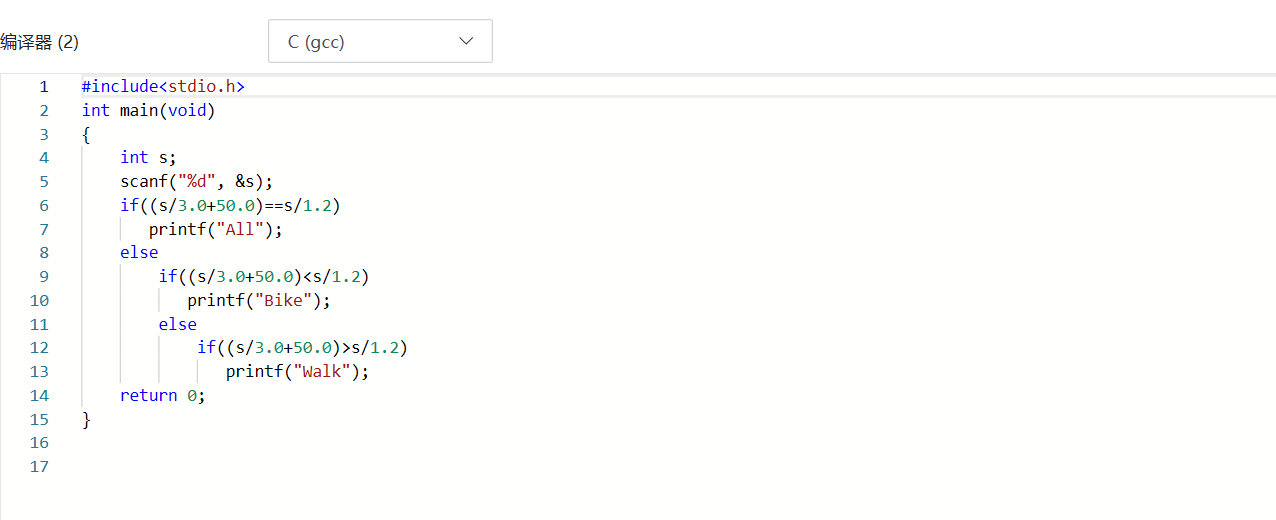Open the C (gcc) compiler dropdown
Image resolution: width=1276 pixels, height=520 pixels.
click(379, 41)
